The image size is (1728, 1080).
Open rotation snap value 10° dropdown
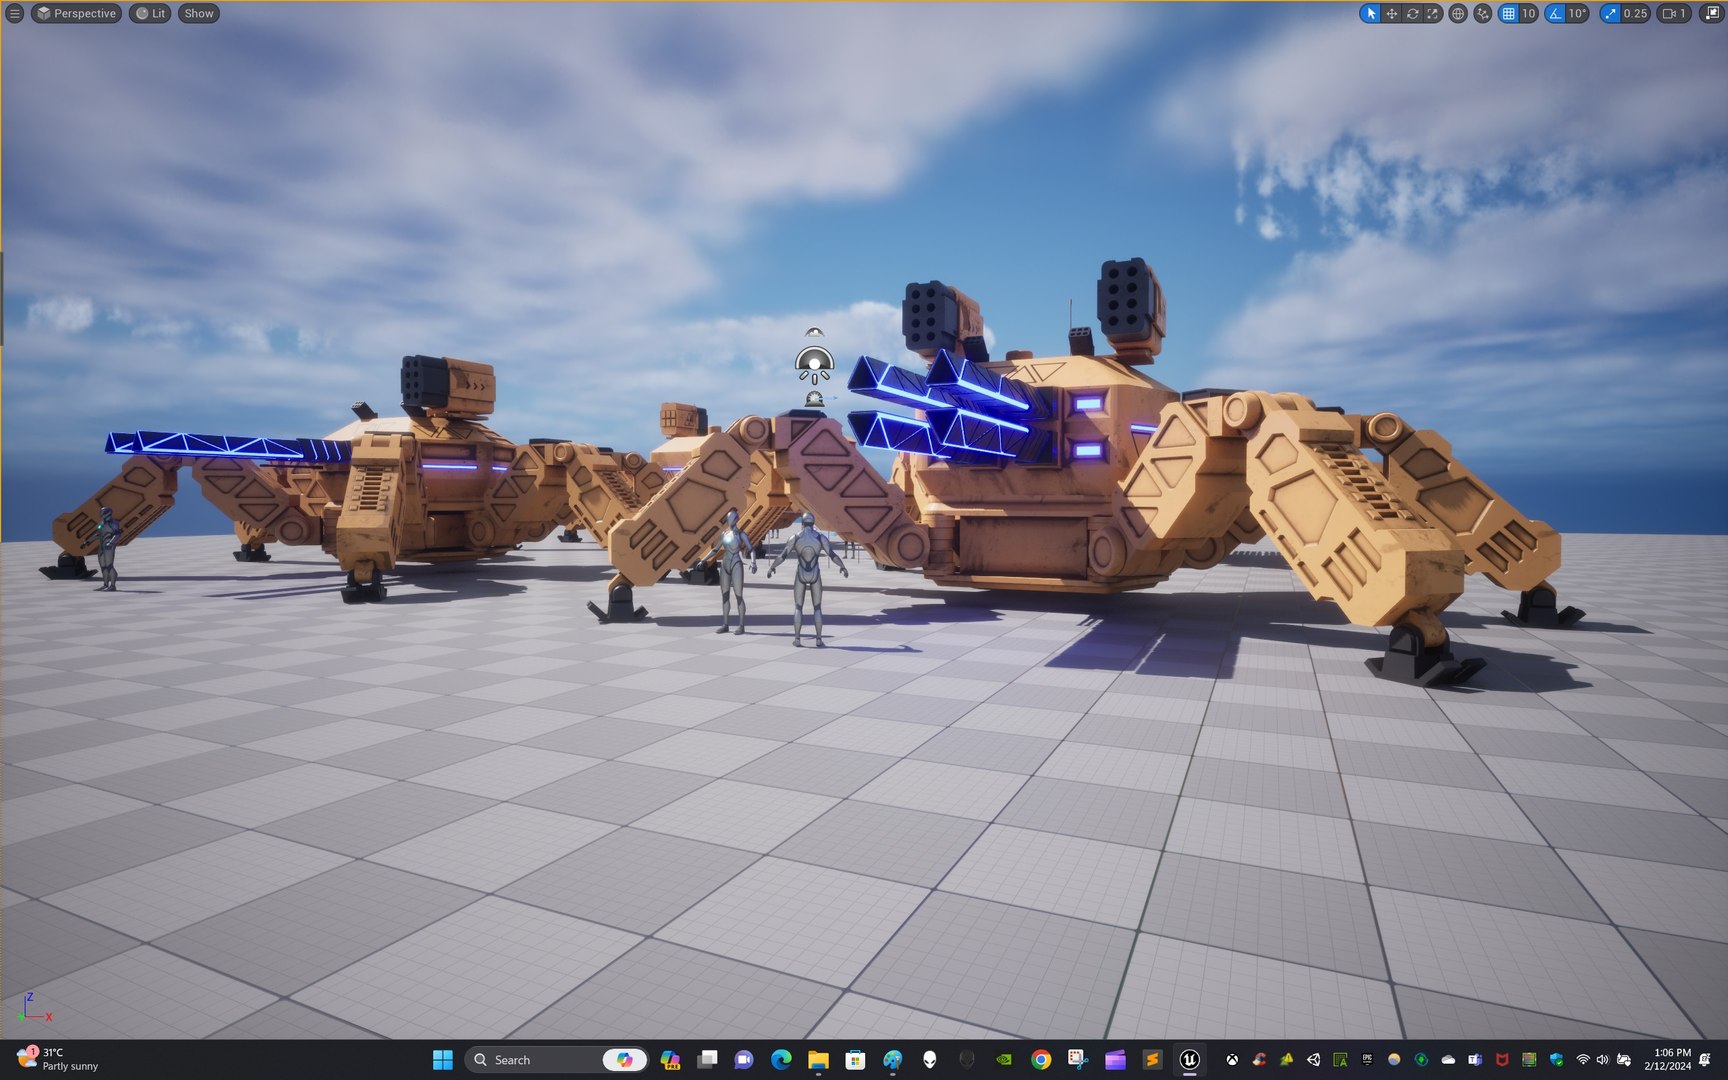click(x=1578, y=13)
